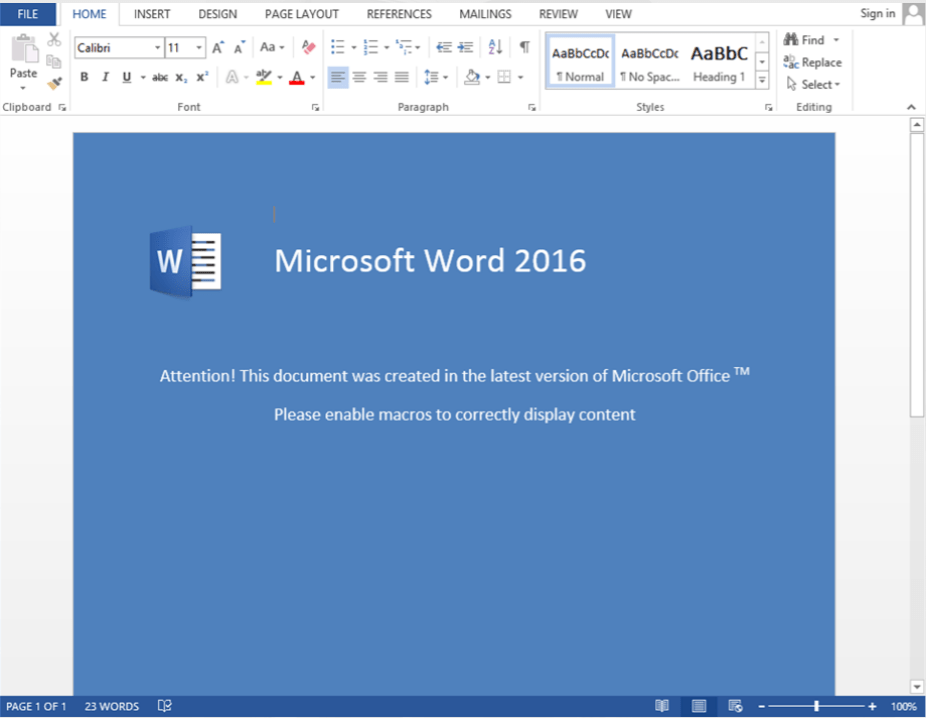Apply red font color
Screen dimensions: 926x718
click(296, 77)
